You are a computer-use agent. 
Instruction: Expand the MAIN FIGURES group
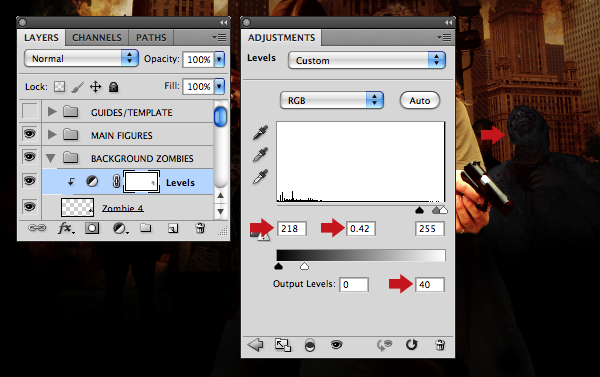tap(52, 135)
